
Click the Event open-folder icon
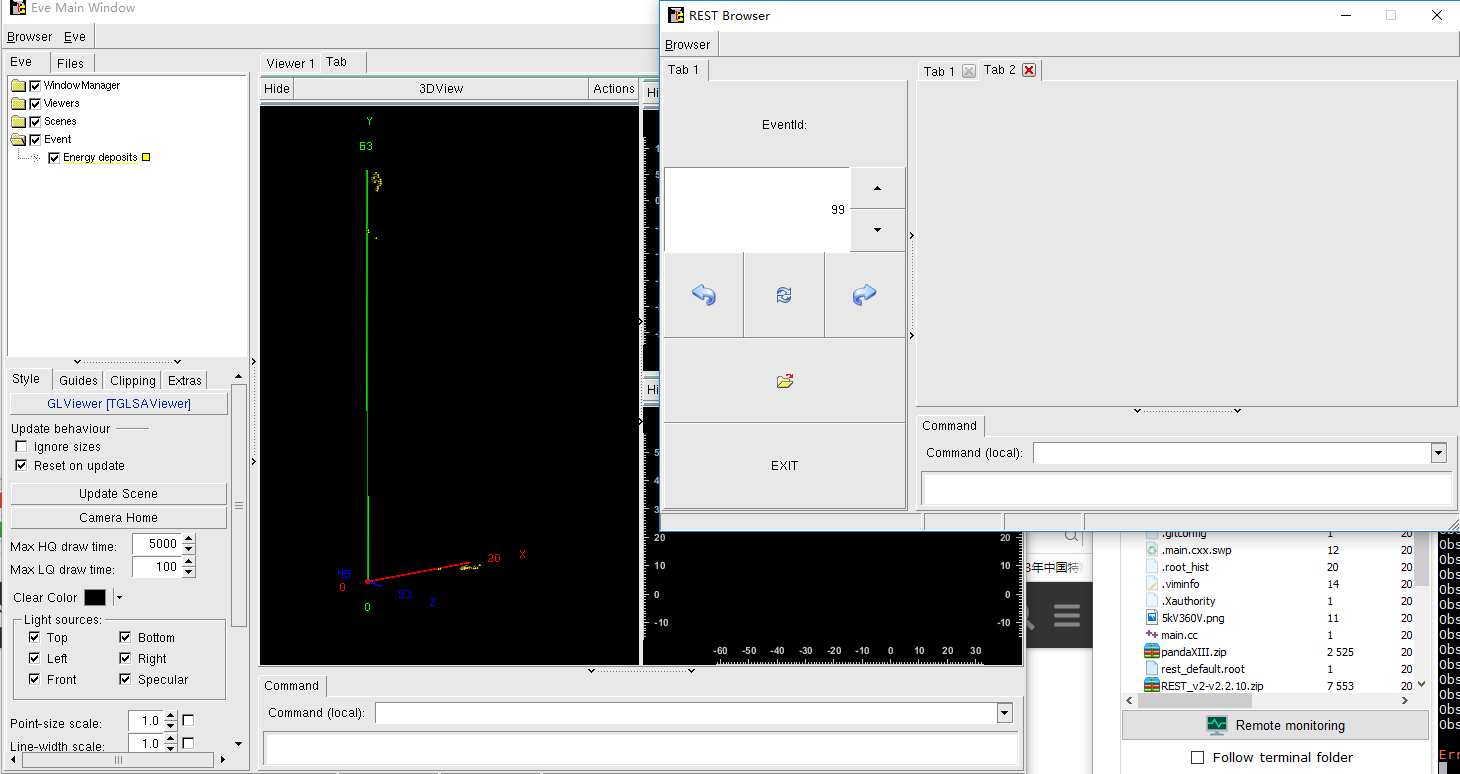[x=18, y=139]
